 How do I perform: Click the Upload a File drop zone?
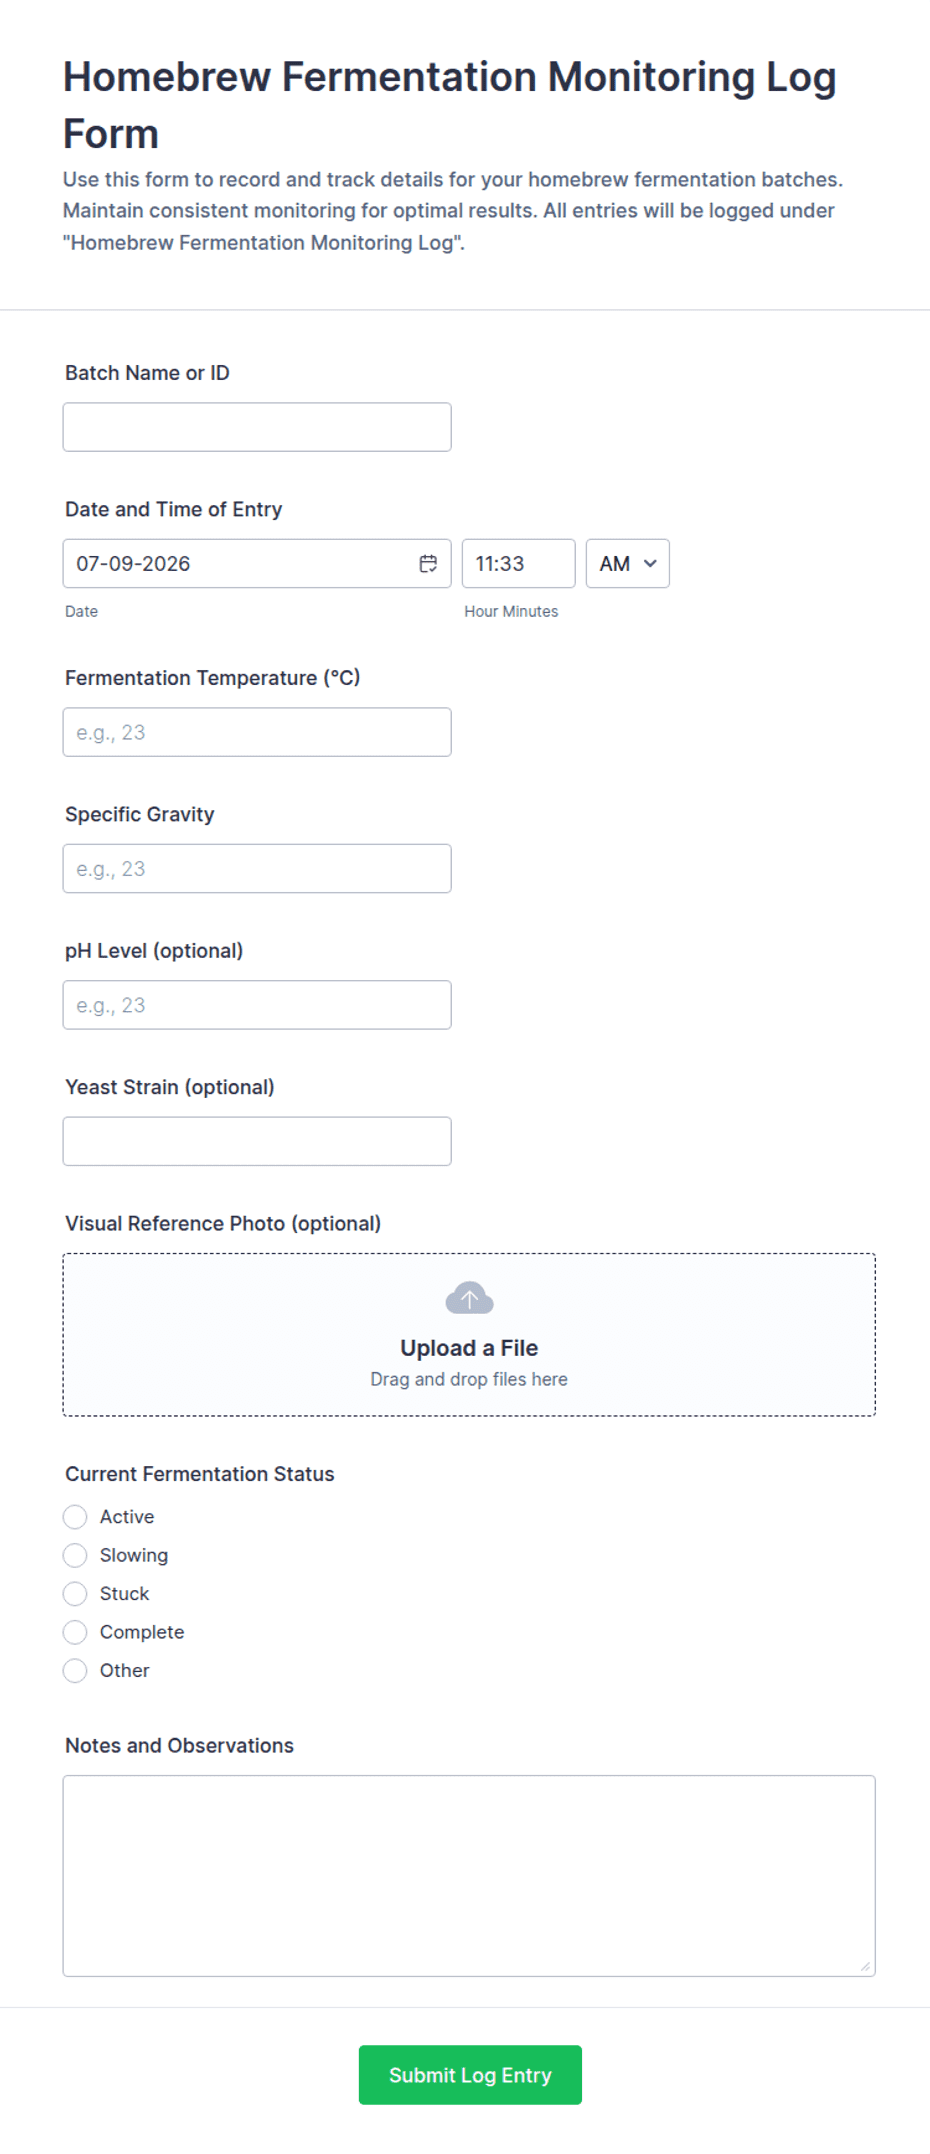(469, 1335)
